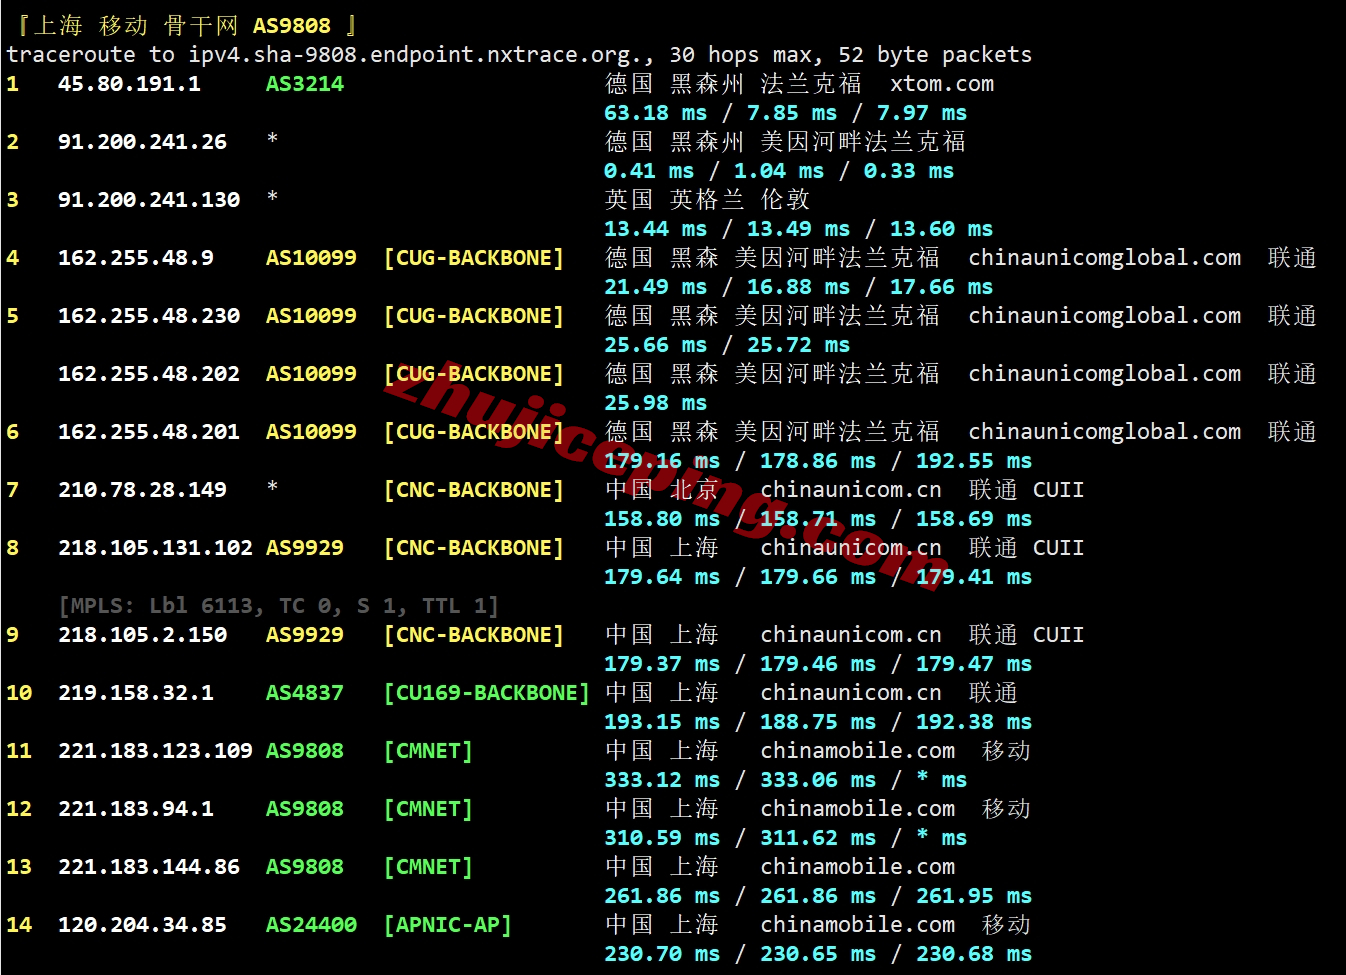Click the AS9808 label on hop 13
The width and height of the screenshot is (1346, 975).
(304, 867)
